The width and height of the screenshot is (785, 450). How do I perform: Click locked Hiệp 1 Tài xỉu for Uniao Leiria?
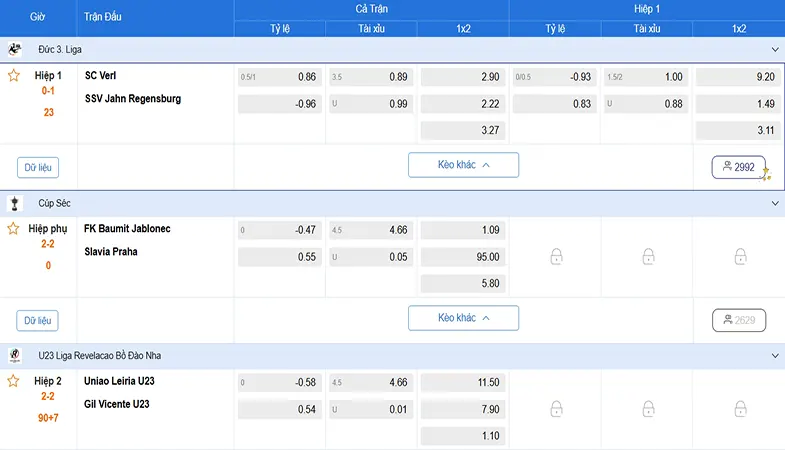[648, 409]
